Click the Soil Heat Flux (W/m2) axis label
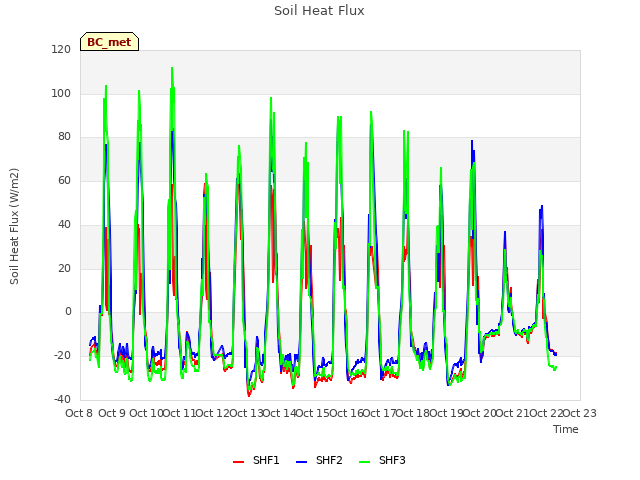Viewport: 640px width, 480px height. tap(14, 226)
